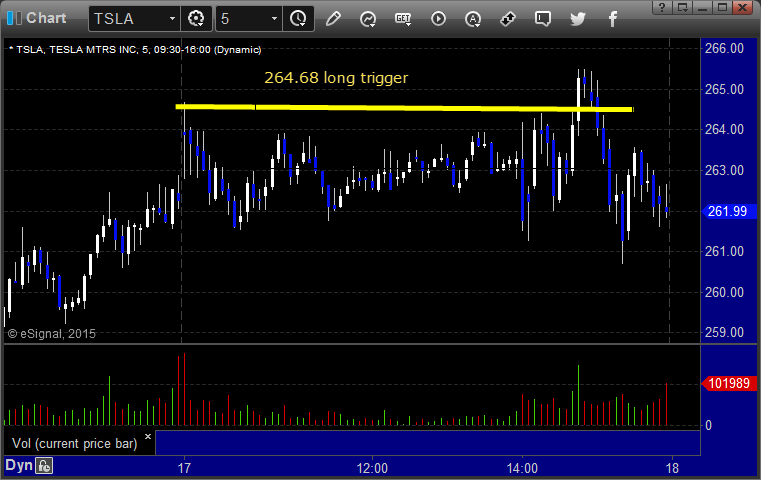Click the 261.00 price axis label
This screenshot has width=761, height=480.
coord(724,251)
